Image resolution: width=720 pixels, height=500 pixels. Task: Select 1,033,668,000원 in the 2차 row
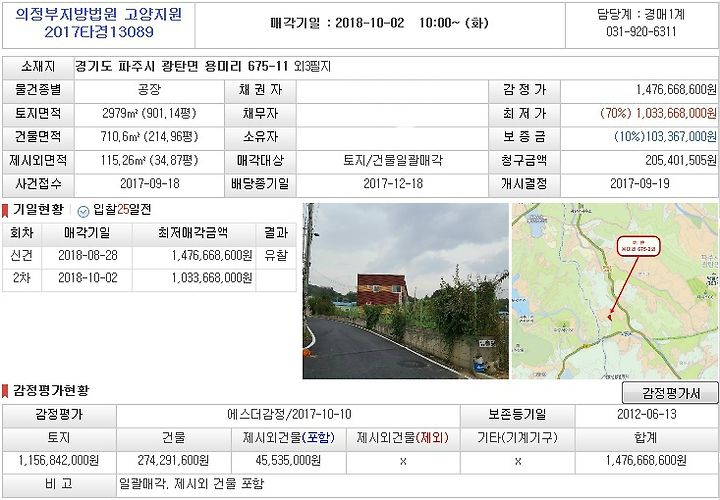pyautogui.click(x=213, y=278)
